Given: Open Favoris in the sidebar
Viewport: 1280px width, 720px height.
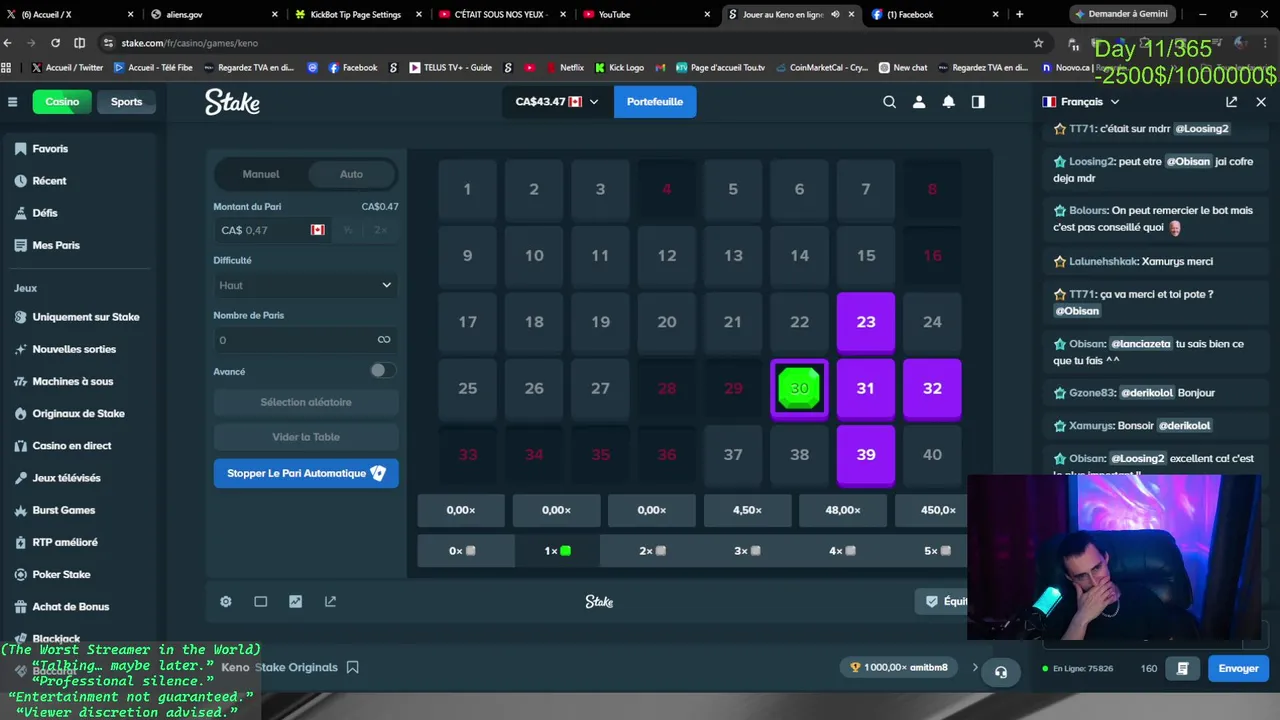Looking at the screenshot, I should (x=50, y=149).
